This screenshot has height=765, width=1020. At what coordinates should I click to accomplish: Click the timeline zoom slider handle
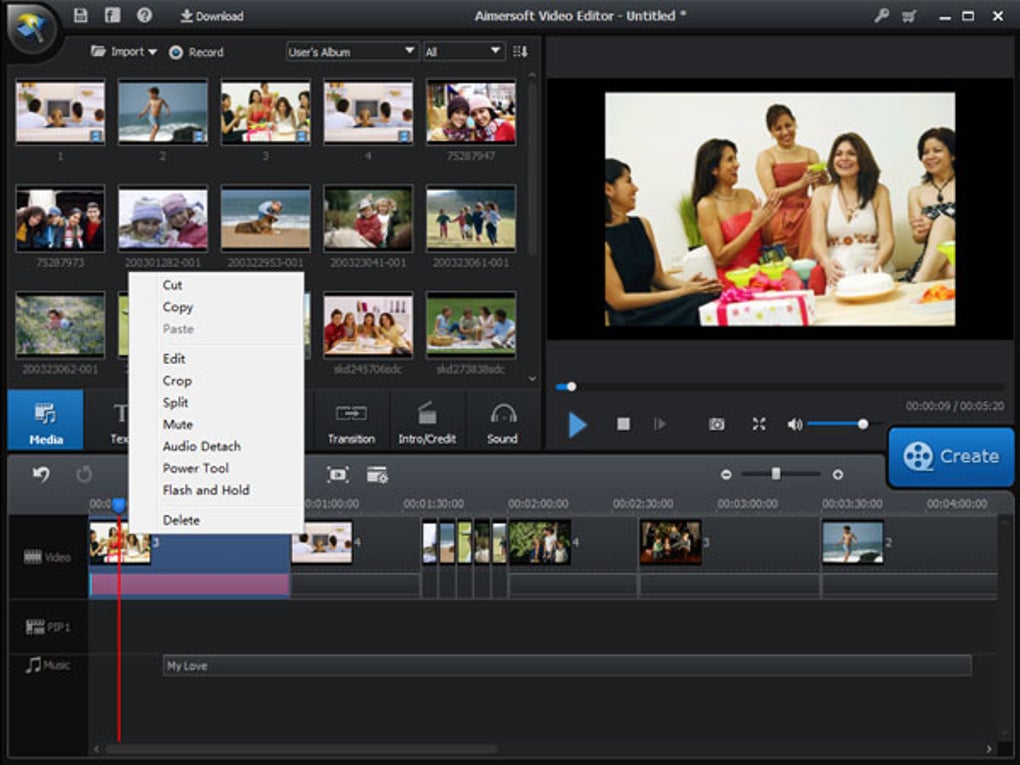[x=776, y=474]
